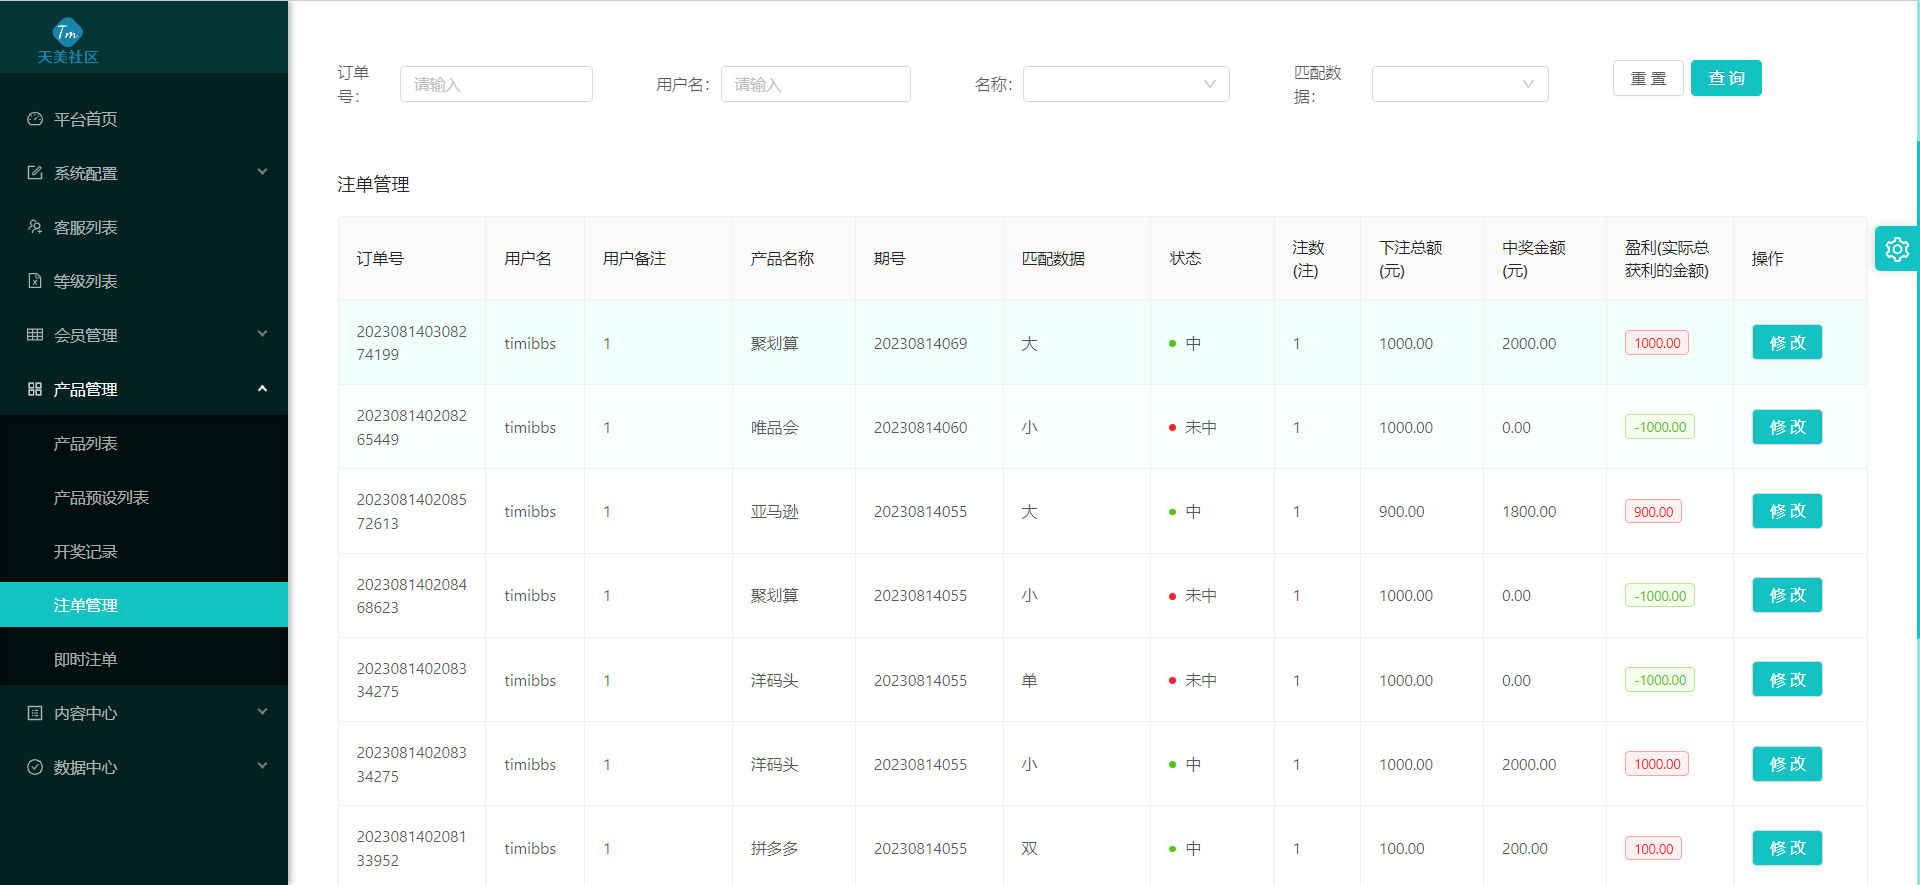Viewport: 1920px width, 885px height.
Task: Click the 平台首页 dashboard icon
Action: (x=35, y=119)
